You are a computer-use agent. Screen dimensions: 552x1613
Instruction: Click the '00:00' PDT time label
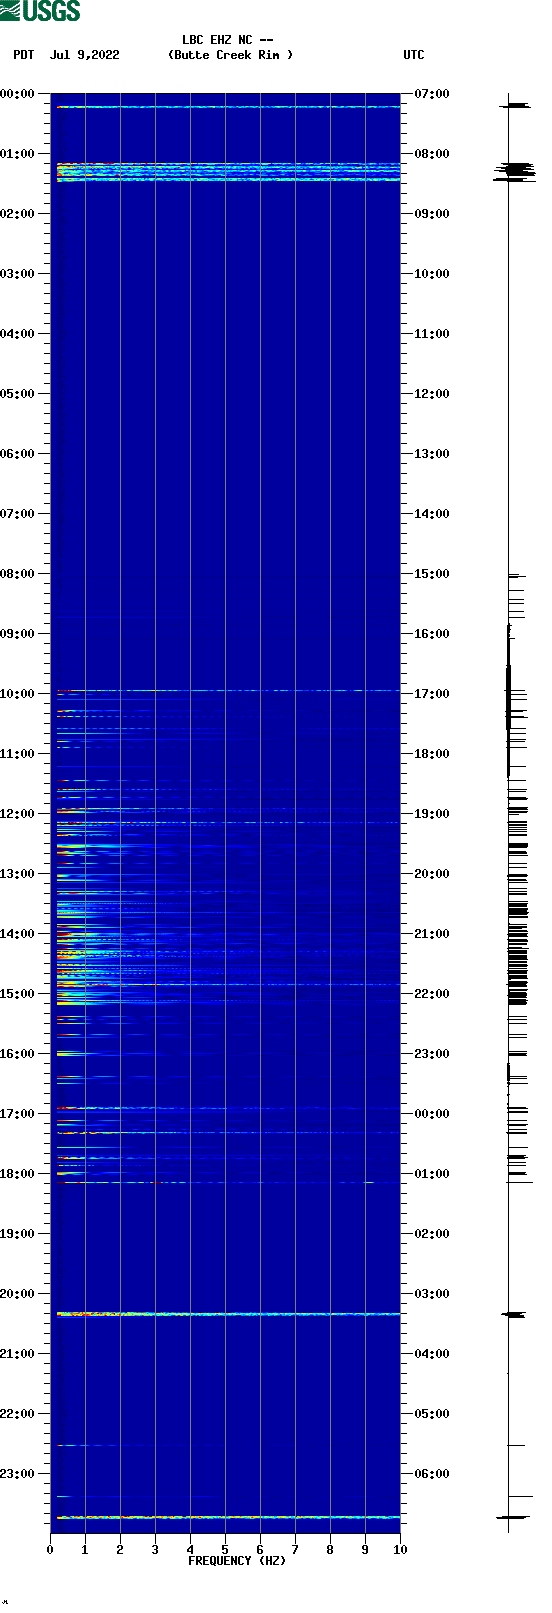(18, 94)
